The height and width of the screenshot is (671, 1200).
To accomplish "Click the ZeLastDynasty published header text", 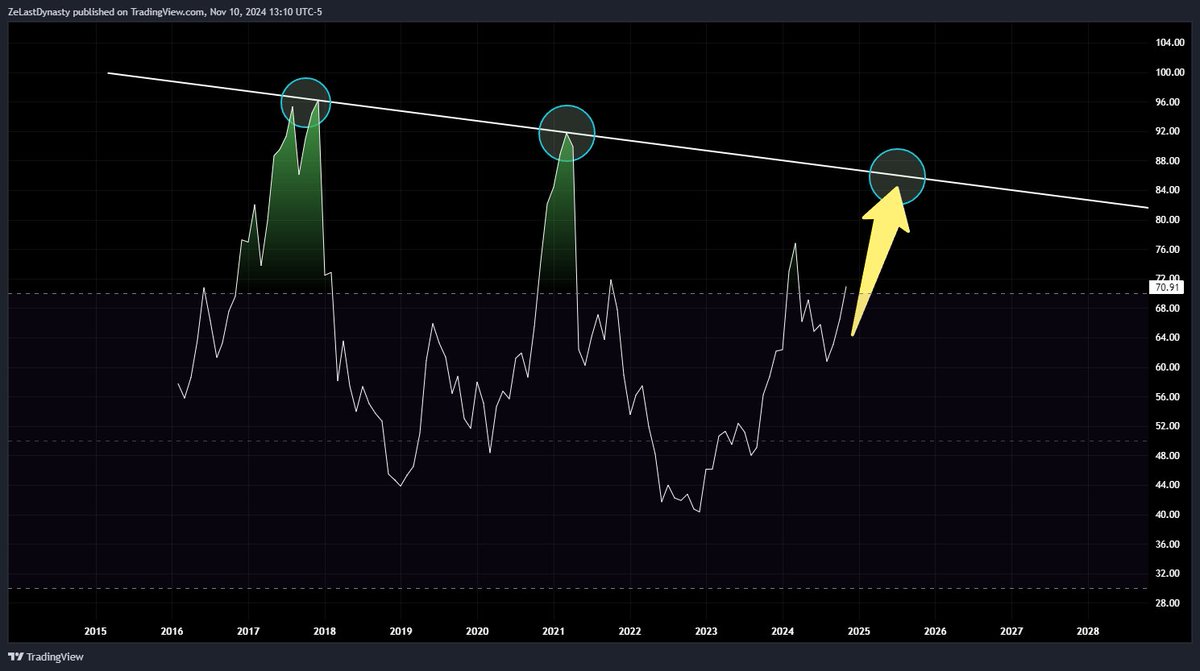I will [x=165, y=12].
